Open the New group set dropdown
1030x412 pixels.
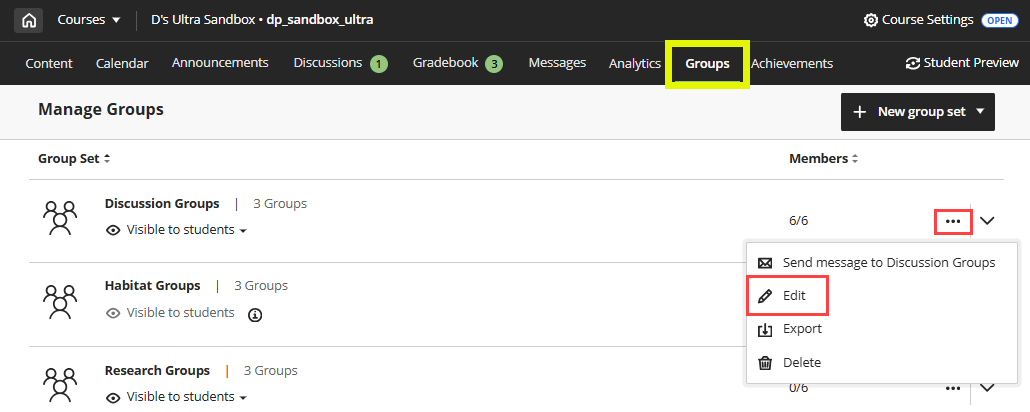tap(918, 112)
